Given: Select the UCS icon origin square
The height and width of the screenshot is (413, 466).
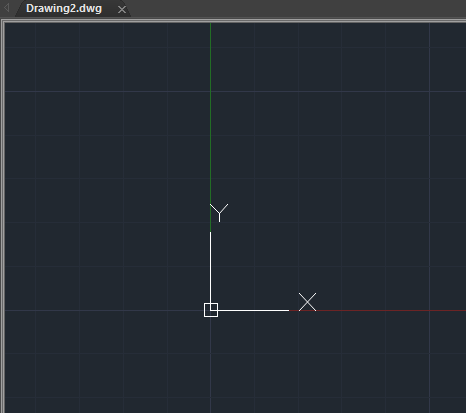Looking at the screenshot, I should coord(211,310).
